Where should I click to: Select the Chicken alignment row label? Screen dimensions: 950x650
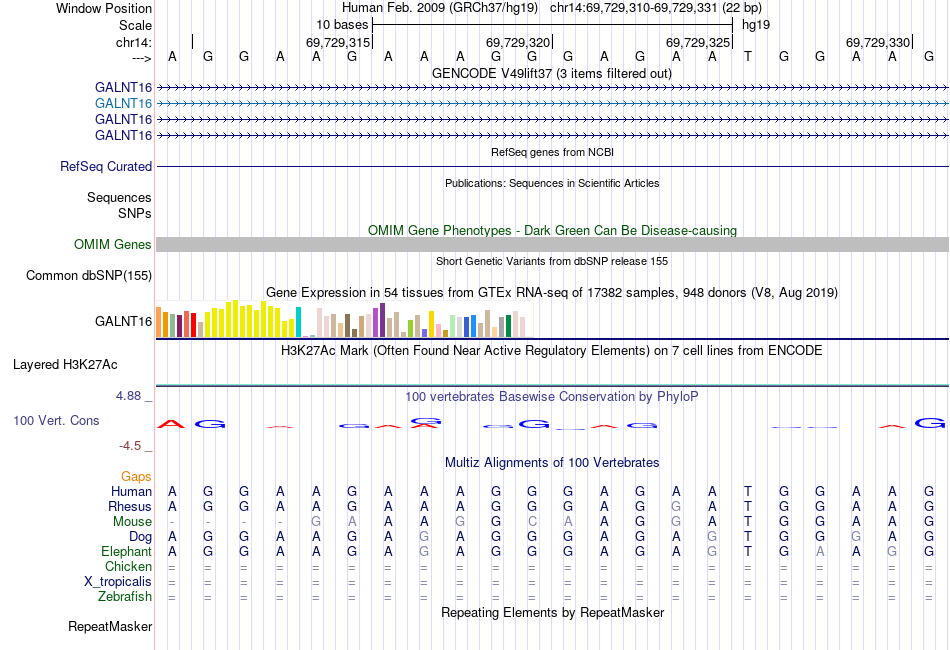128,566
